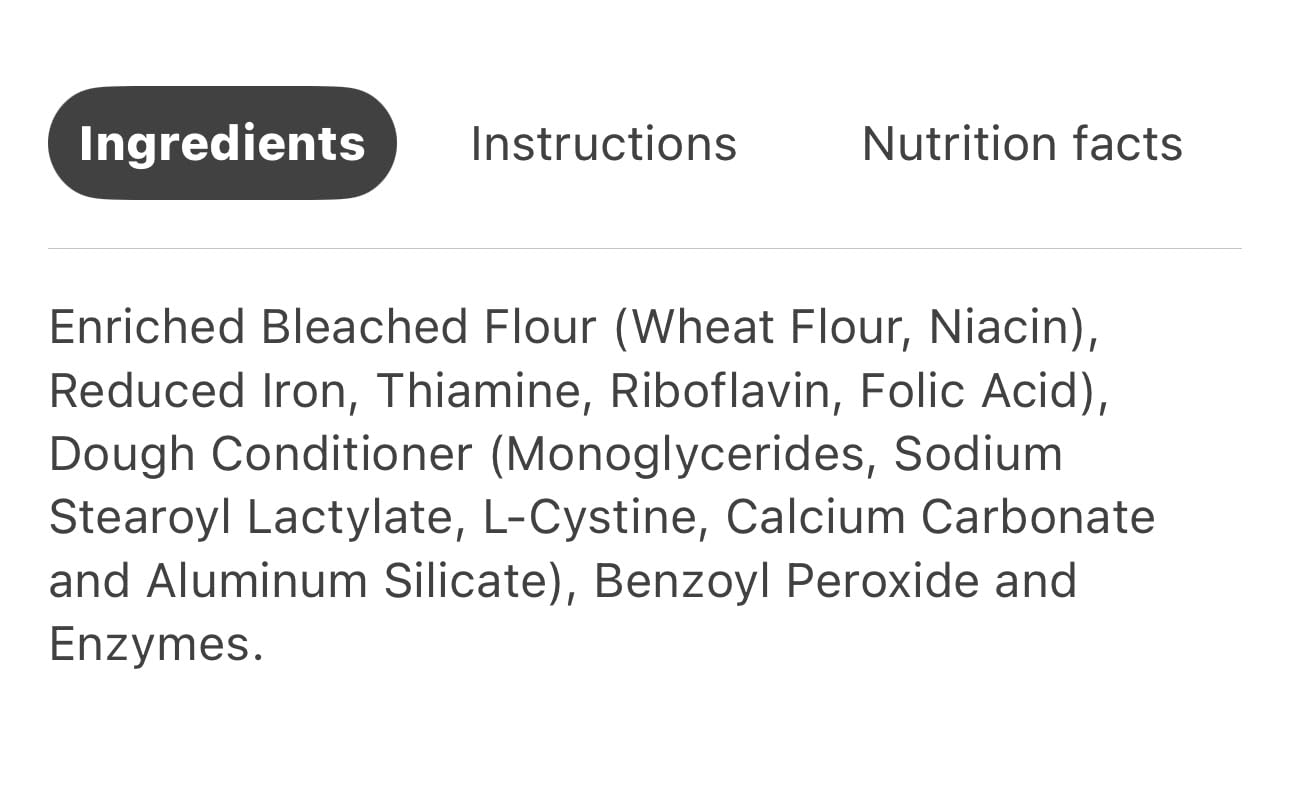Click the divider line below the tabs
The height and width of the screenshot is (808, 1290).
click(x=644, y=248)
